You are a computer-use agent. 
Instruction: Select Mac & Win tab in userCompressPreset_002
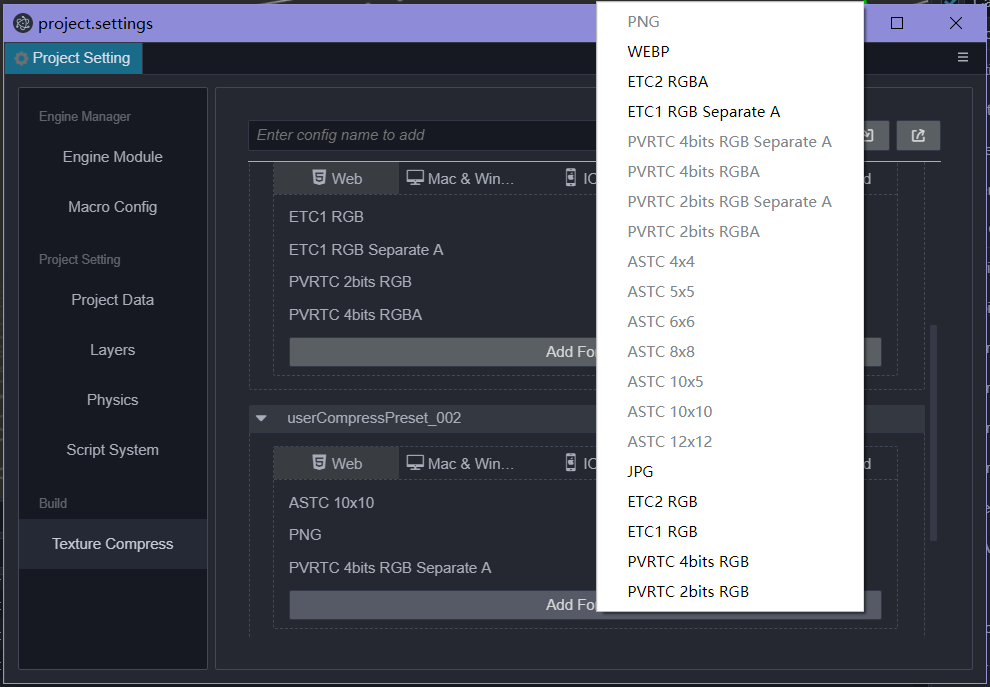pyautogui.click(x=461, y=463)
